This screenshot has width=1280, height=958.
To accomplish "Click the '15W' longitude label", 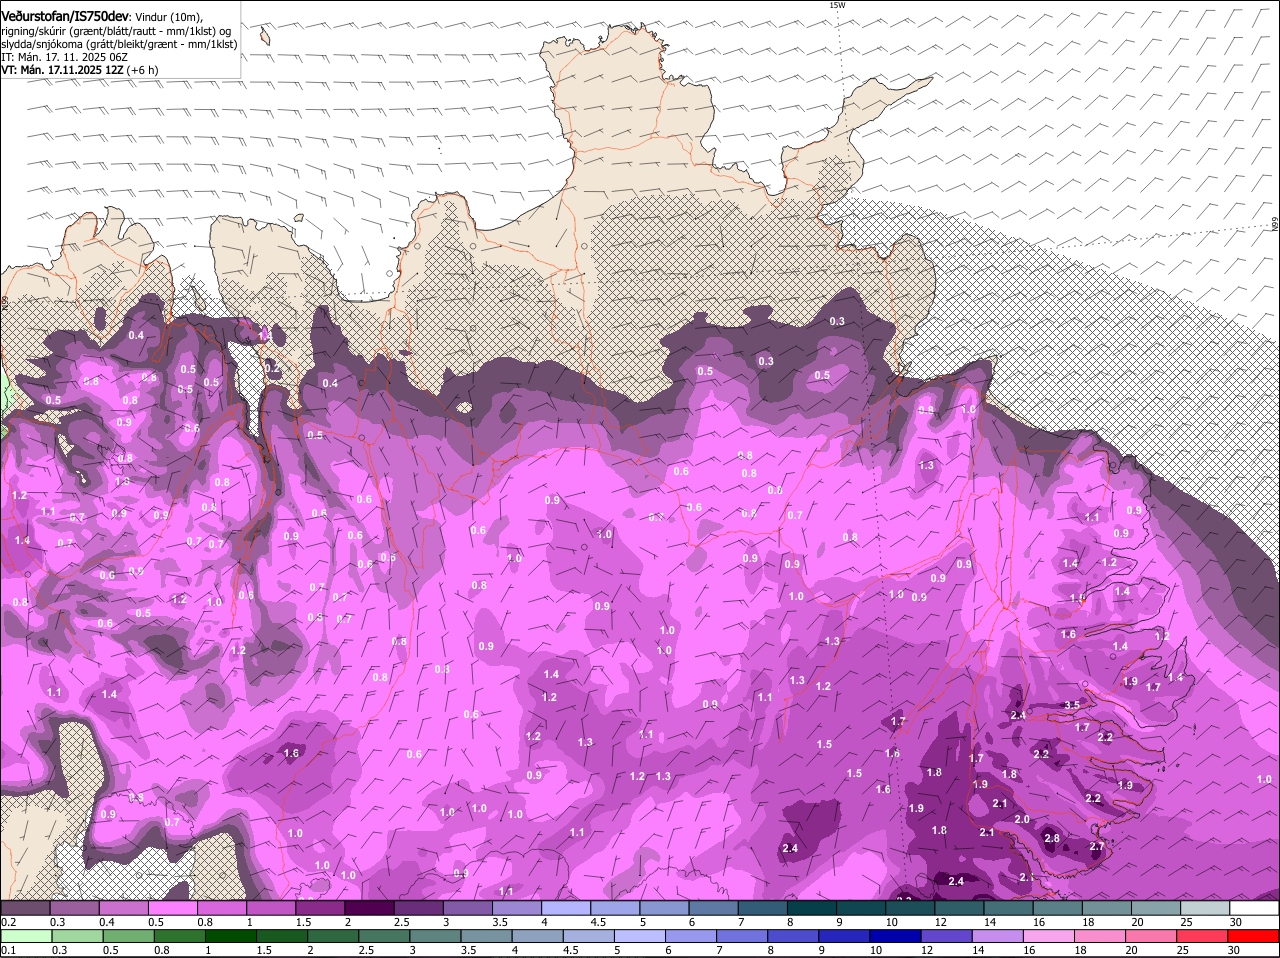I will point(837,5).
